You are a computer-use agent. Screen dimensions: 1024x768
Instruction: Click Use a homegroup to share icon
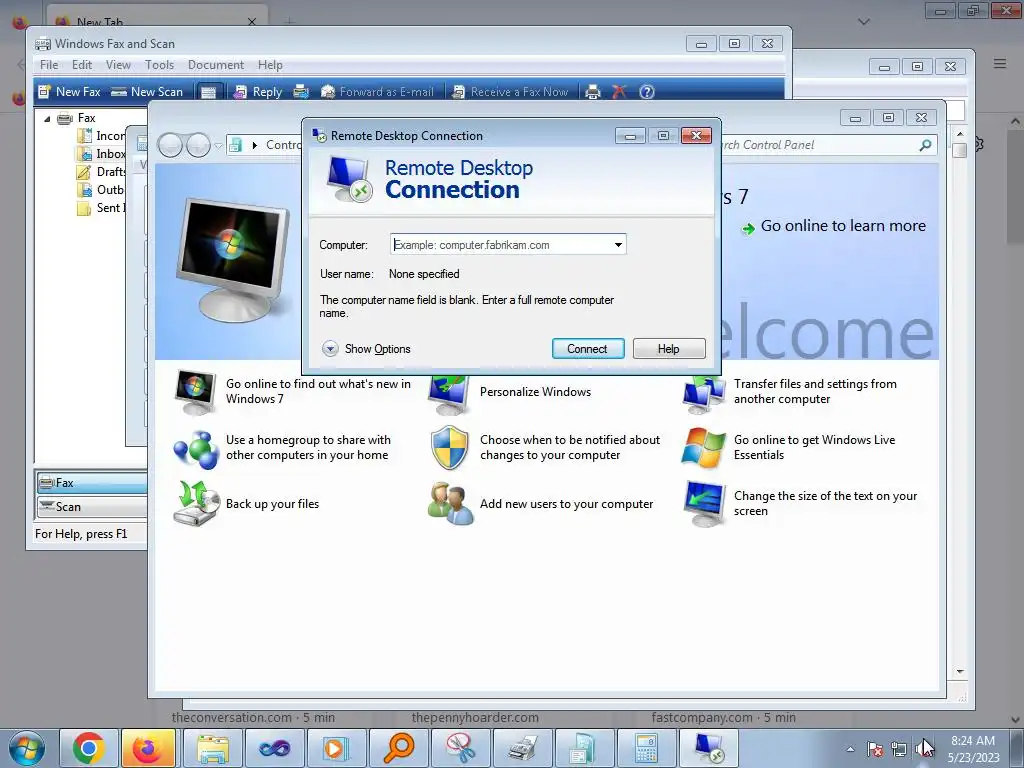click(195, 449)
